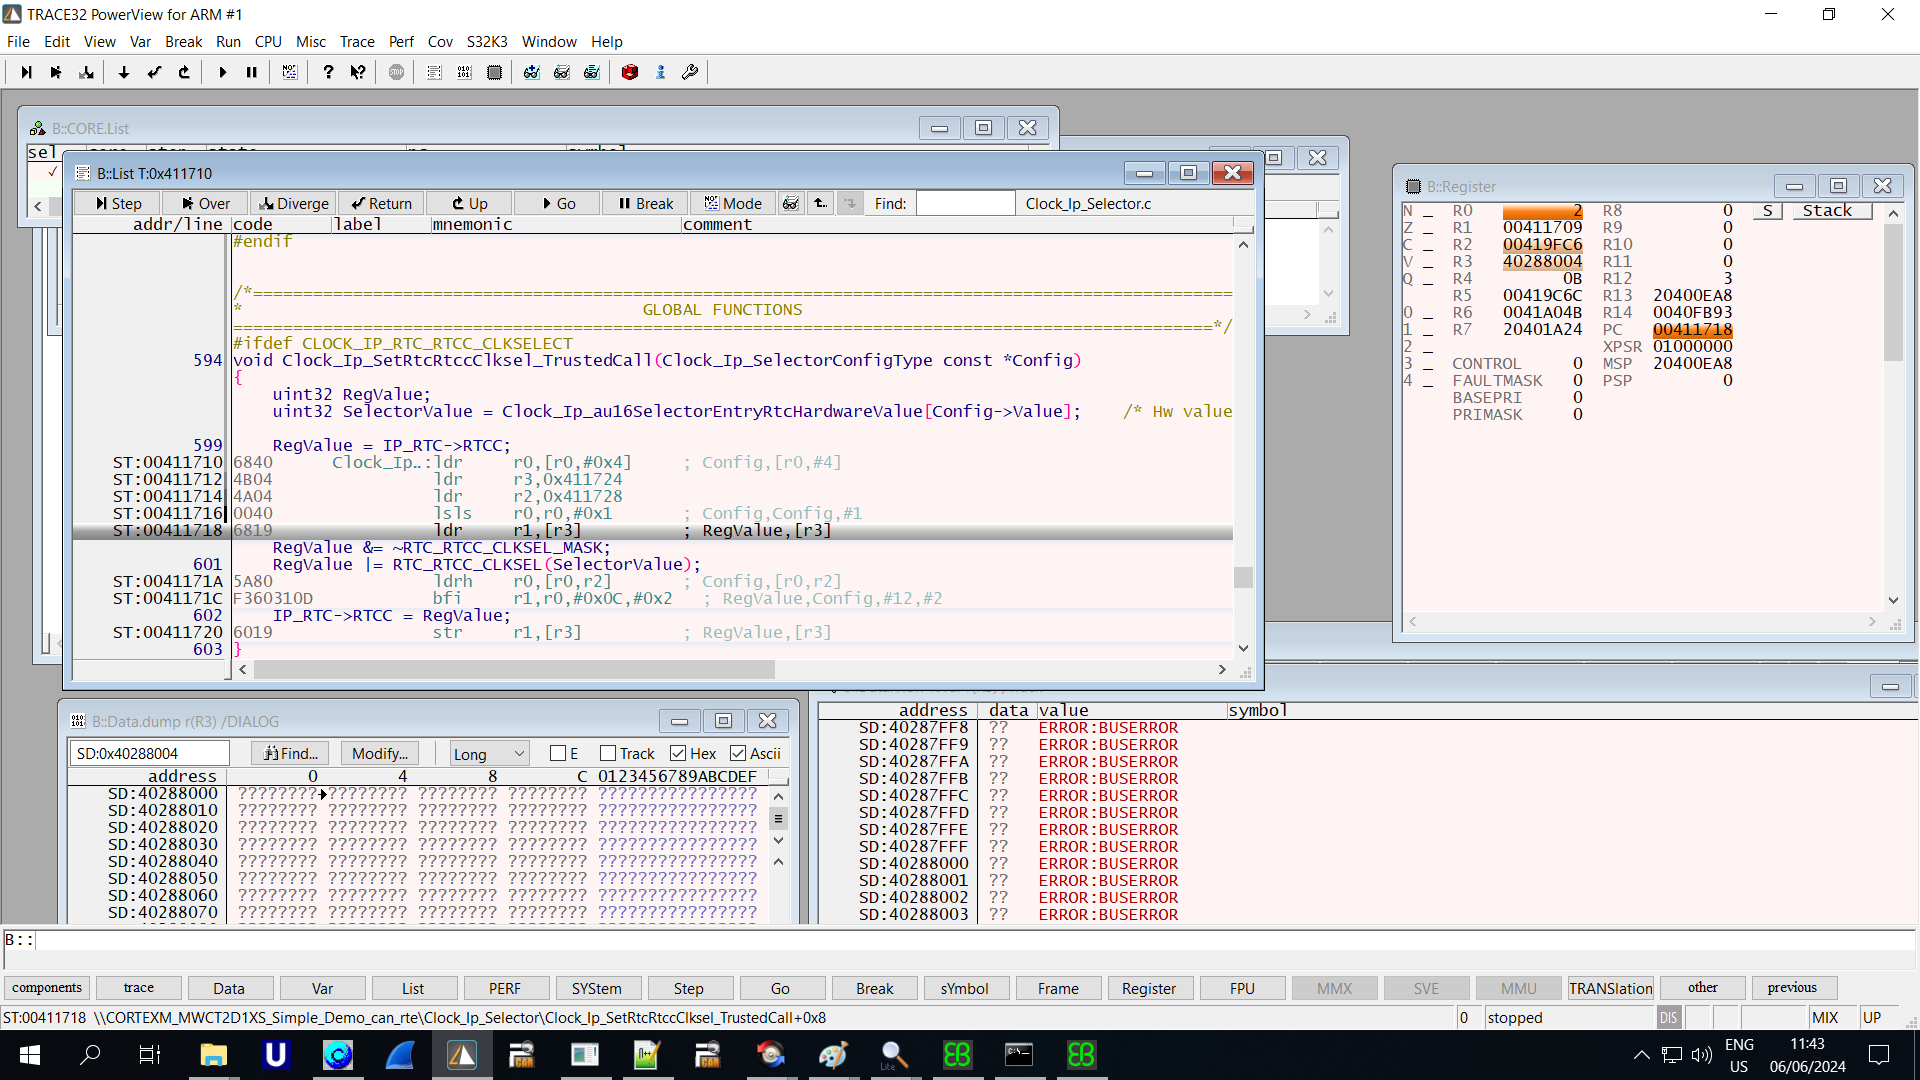Open the memory dump 0101 icon
The height and width of the screenshot is (1080, 1920).
(464, 72)
